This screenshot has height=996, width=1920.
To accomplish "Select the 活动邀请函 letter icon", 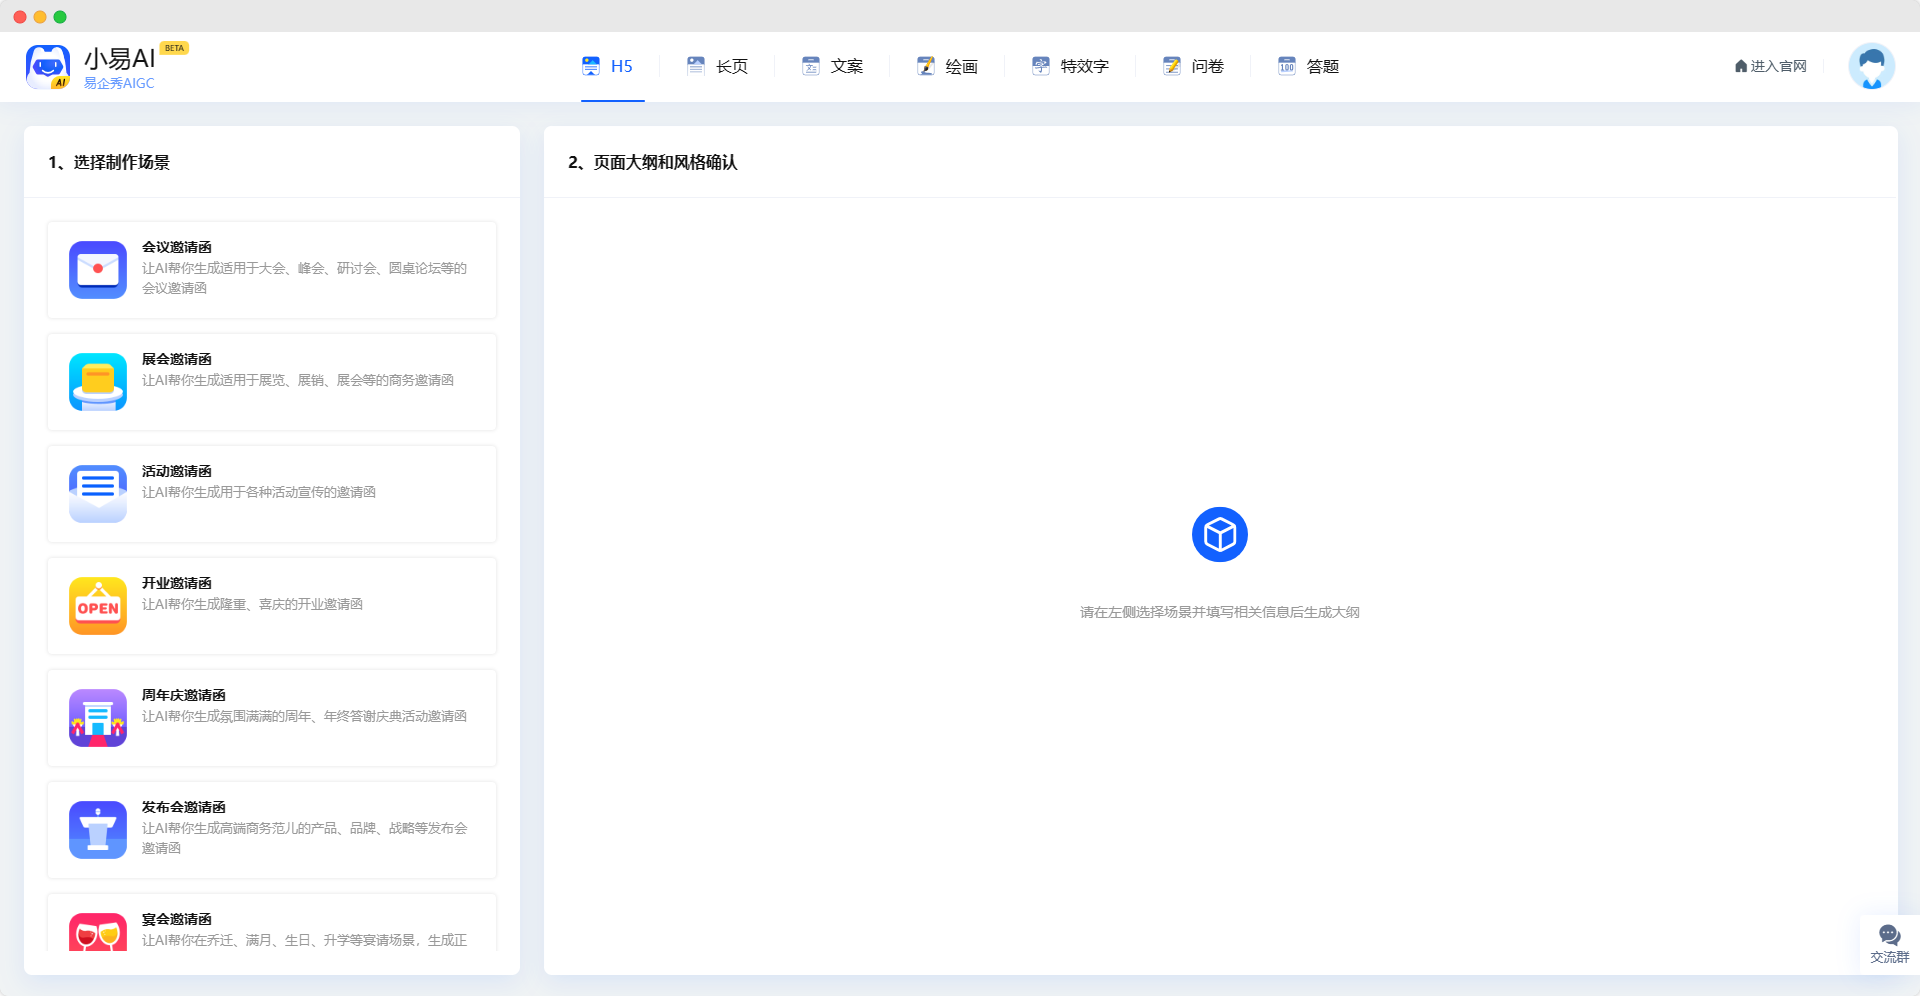I will [98, 494].
